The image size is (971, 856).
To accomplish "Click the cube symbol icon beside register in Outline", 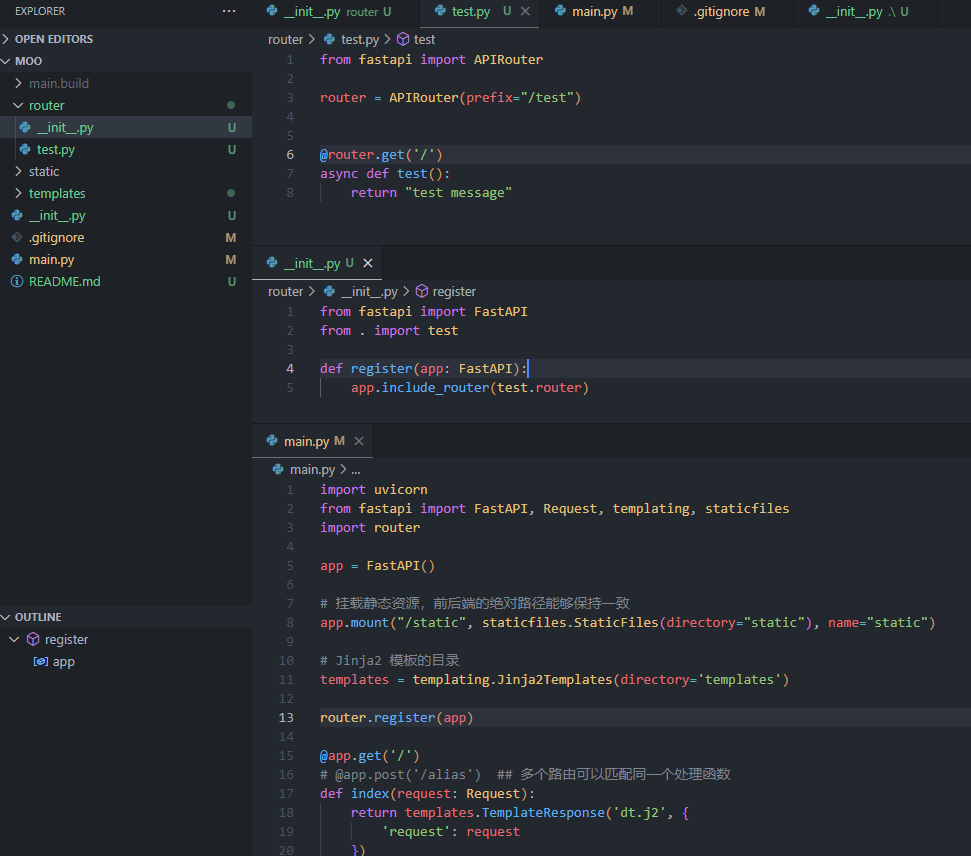I will [33, 639].
